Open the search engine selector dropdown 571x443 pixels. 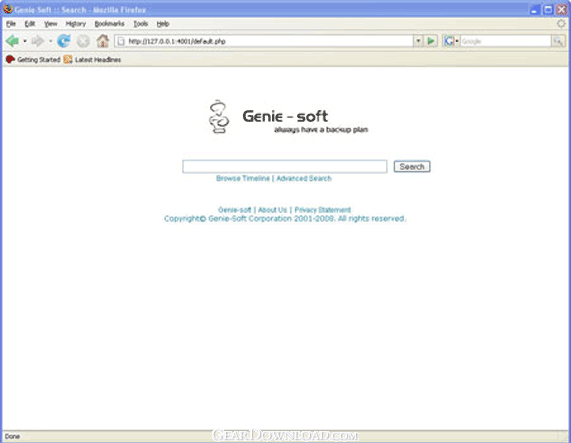[x=451, y=41]
